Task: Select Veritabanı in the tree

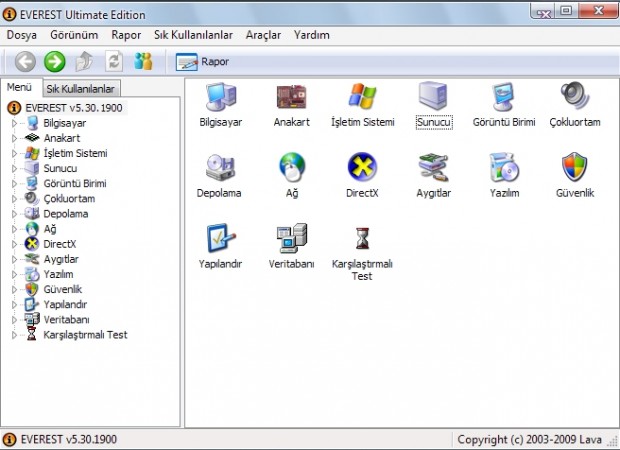Action: pyautogui.click(x=66, y=320)
